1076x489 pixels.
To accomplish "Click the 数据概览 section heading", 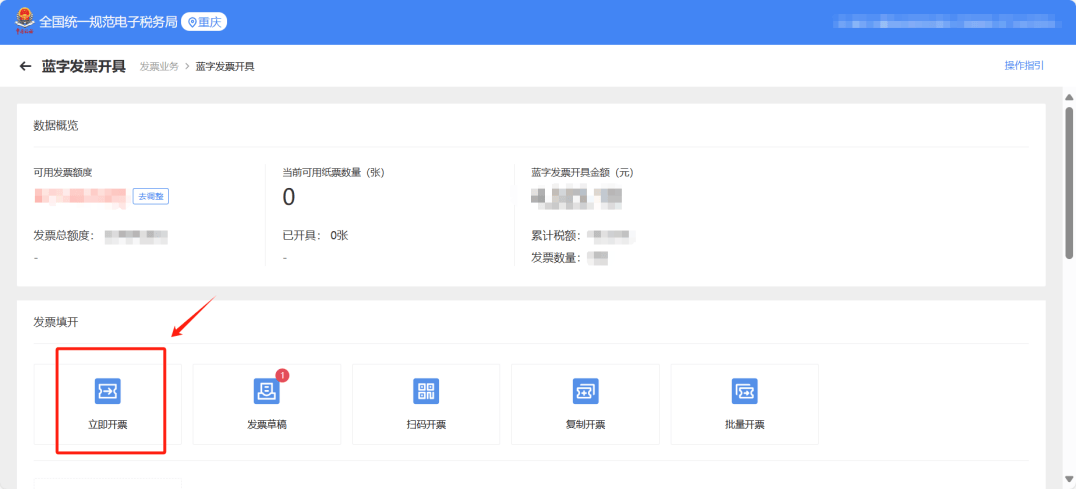I will [x=56, y=126].
